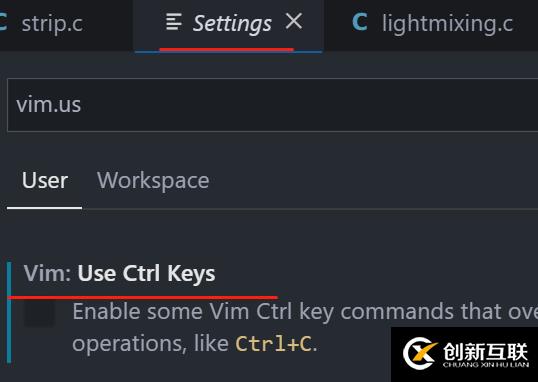The height and width of the screenshot is (382, 538).
Task: Select the User settings scope tab
Action: coord(45,181)
